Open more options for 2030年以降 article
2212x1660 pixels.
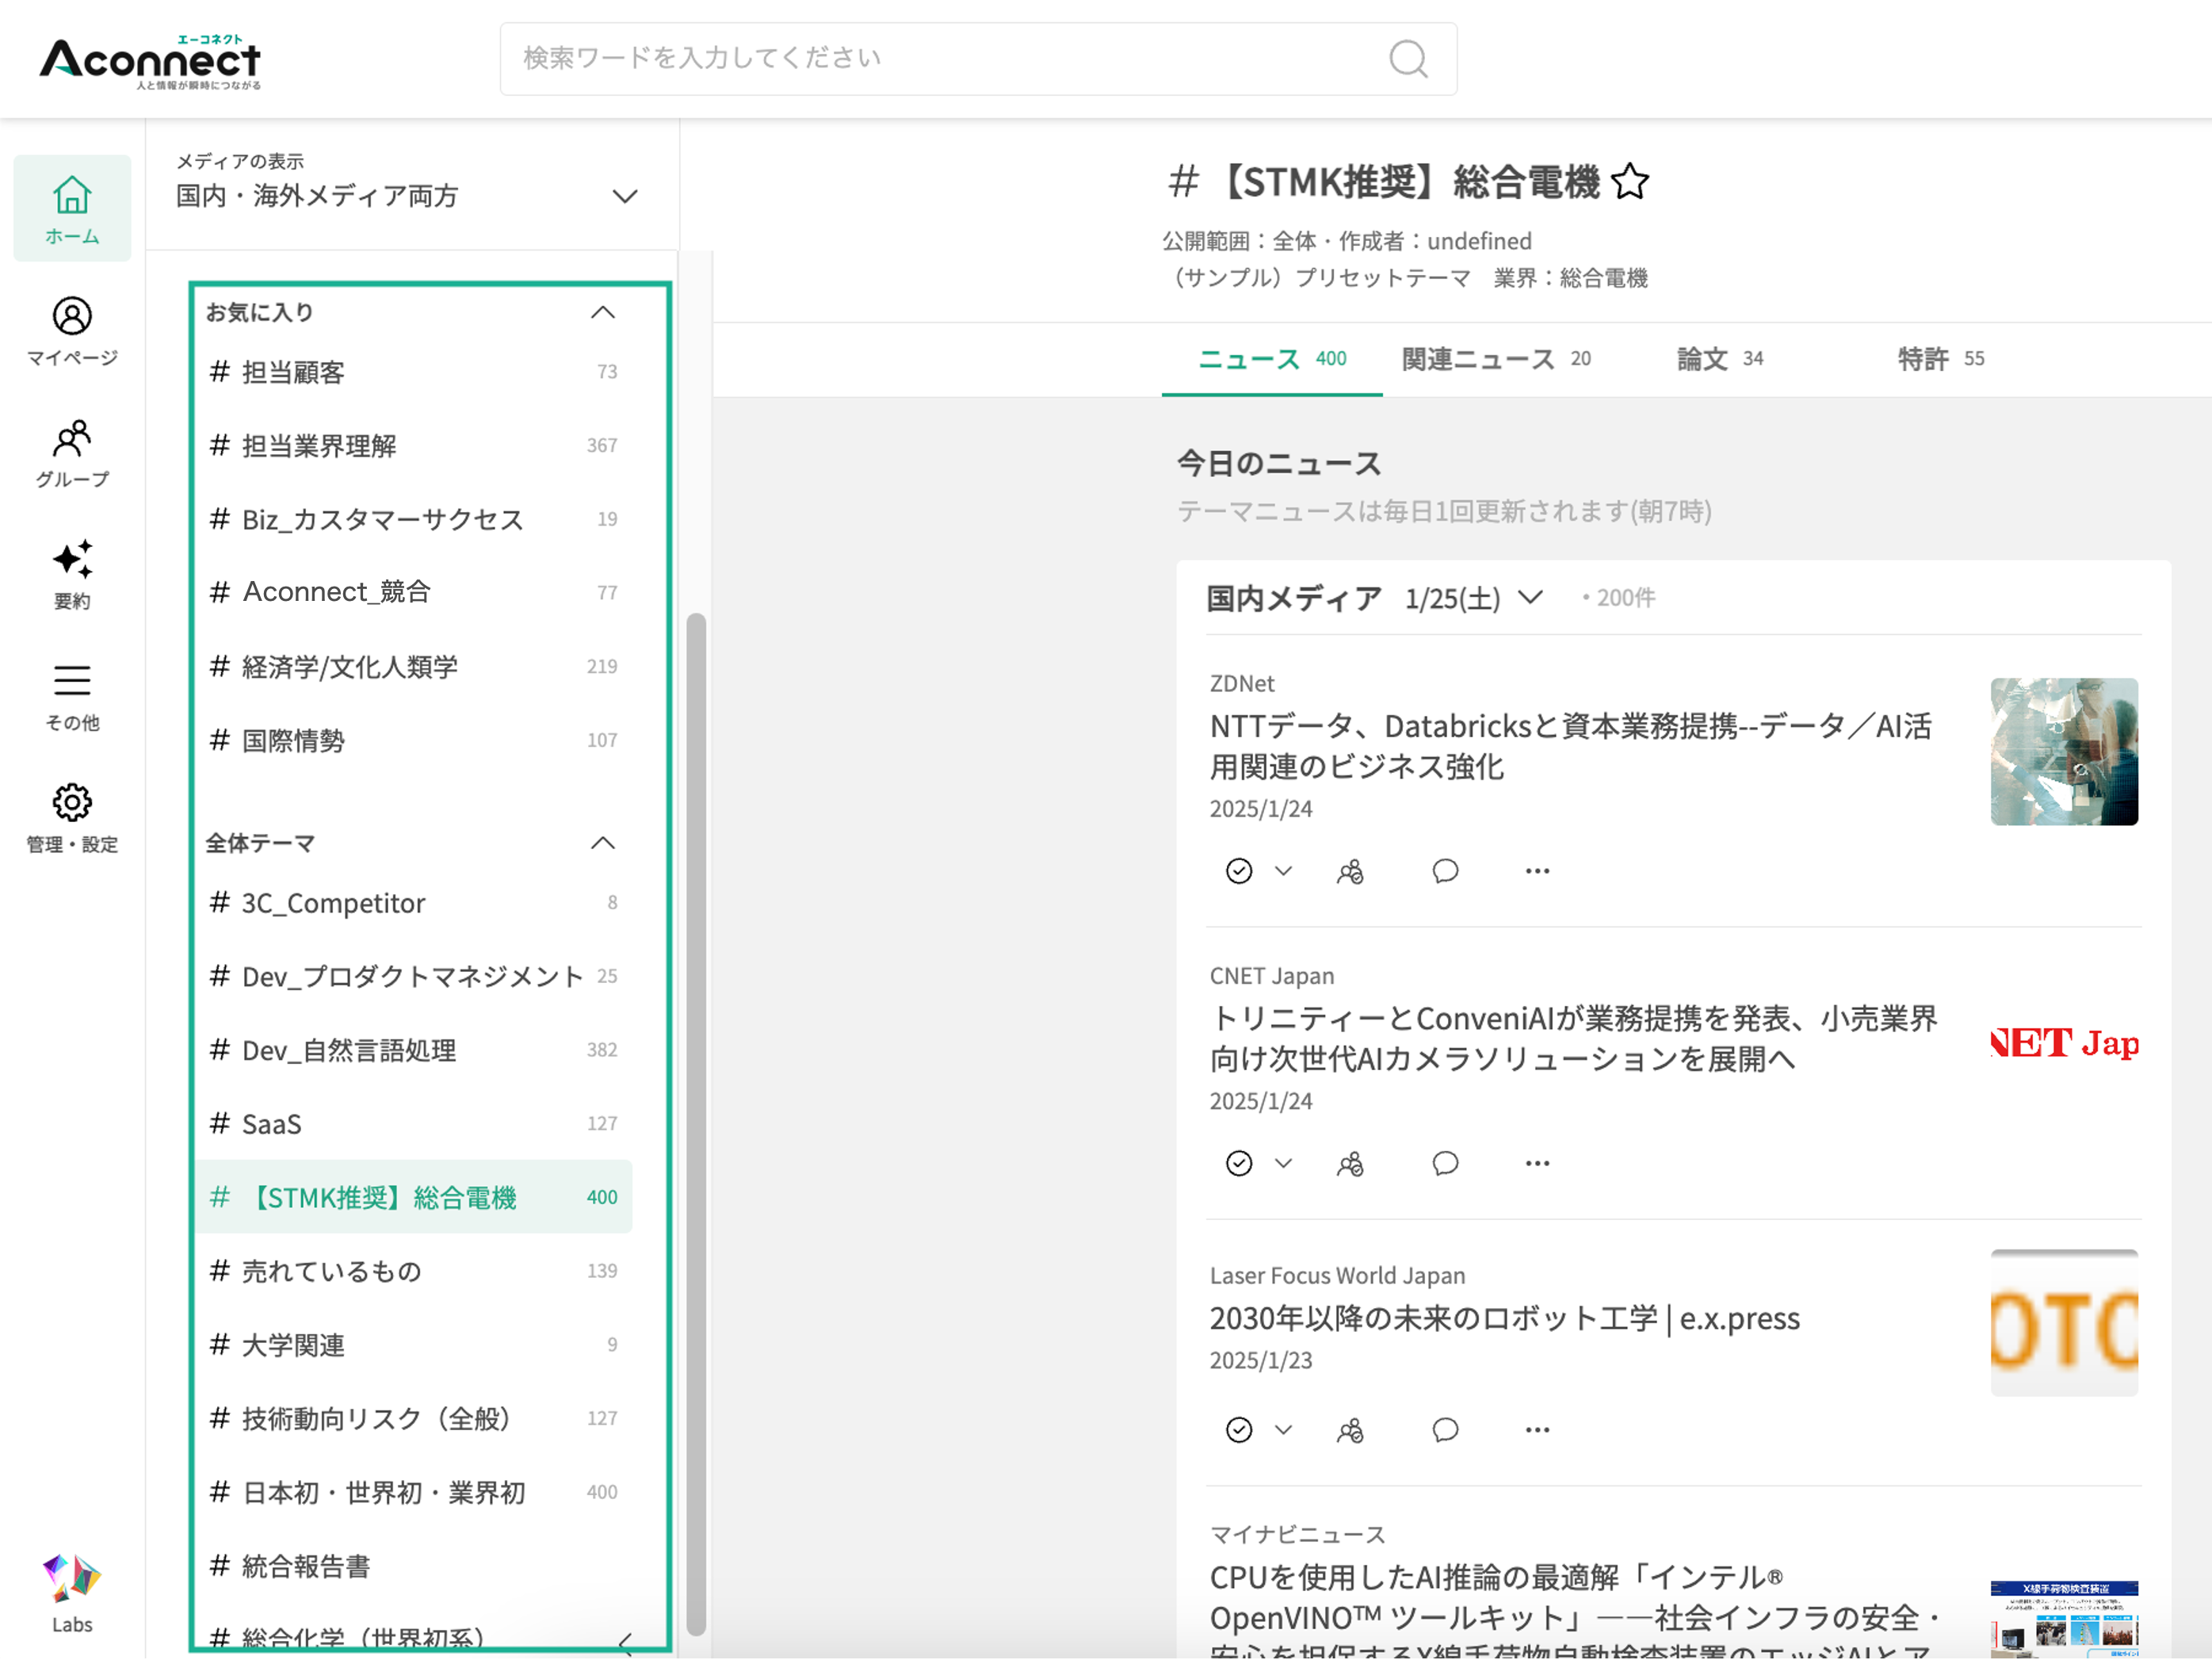[1537, 1430]
